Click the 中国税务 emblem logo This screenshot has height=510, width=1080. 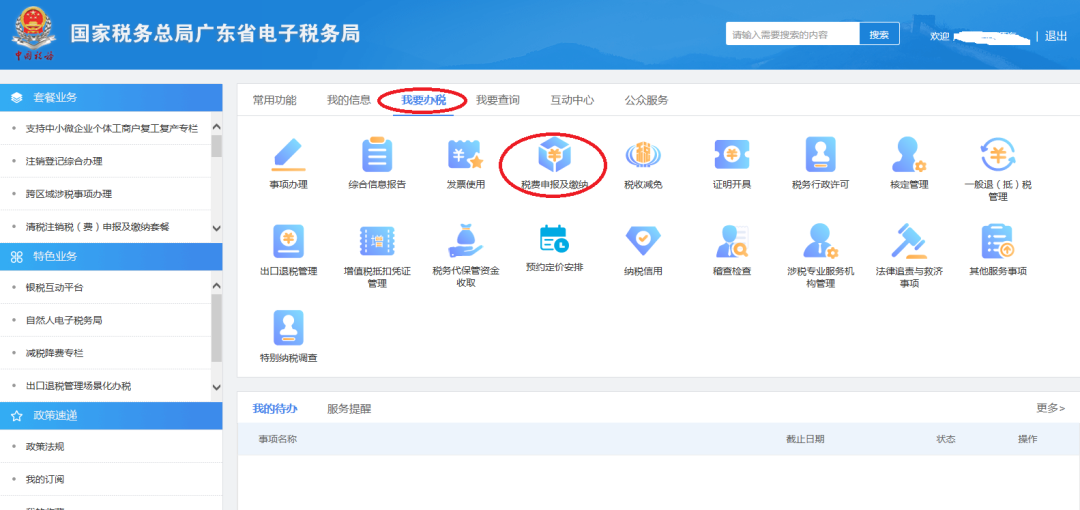tap(34, 34)
